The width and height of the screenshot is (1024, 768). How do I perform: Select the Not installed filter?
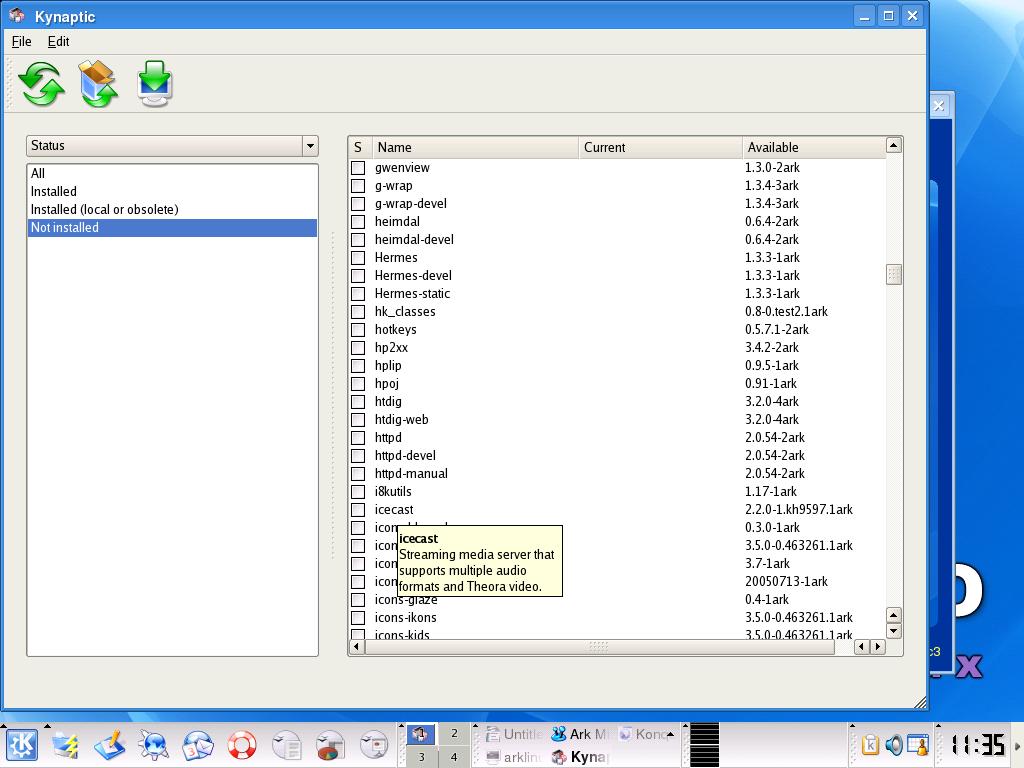coord(172,228)
